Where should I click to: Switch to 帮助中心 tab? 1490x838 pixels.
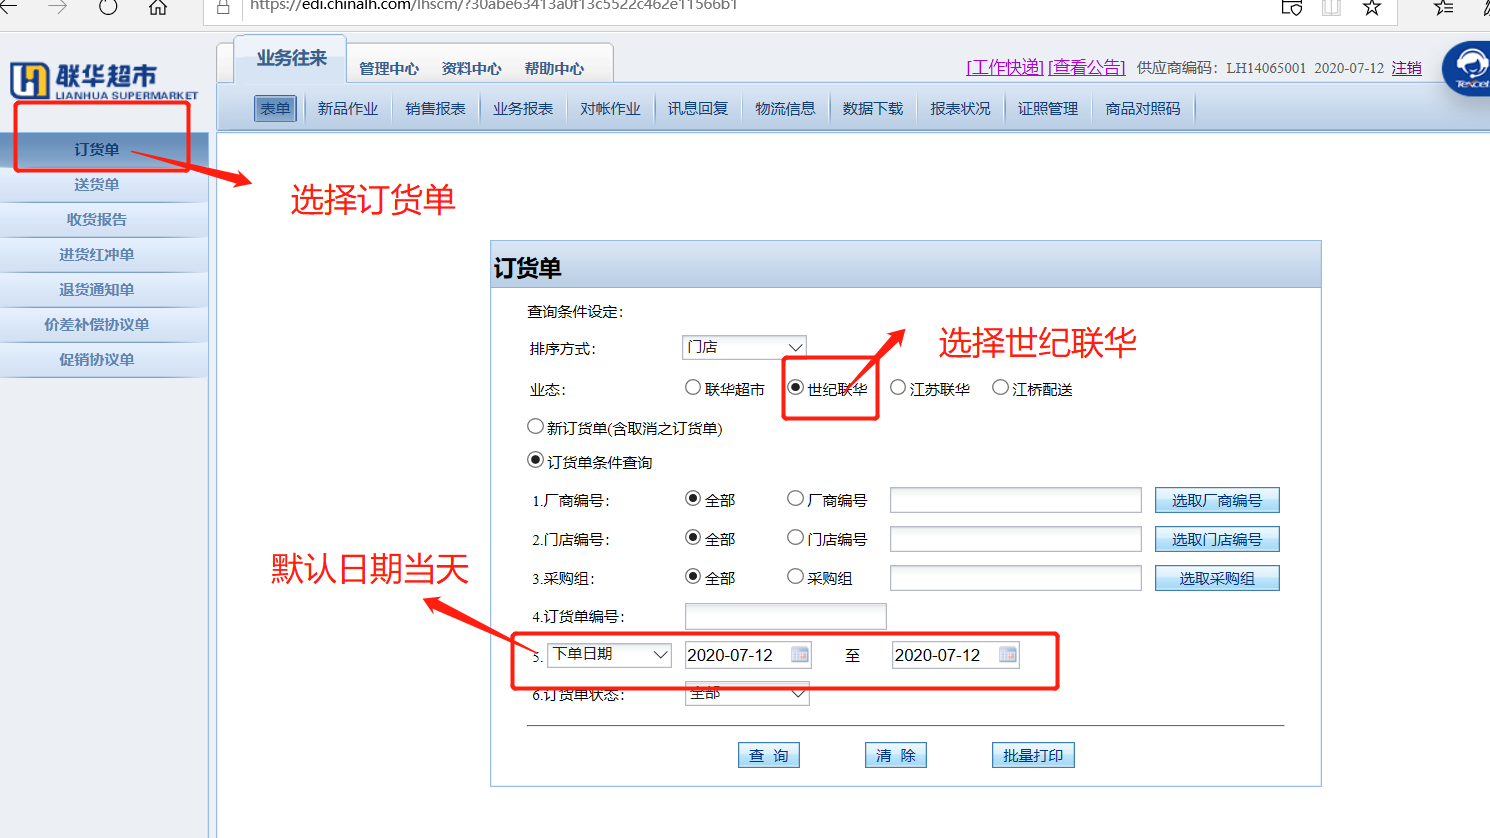(554, 68)
